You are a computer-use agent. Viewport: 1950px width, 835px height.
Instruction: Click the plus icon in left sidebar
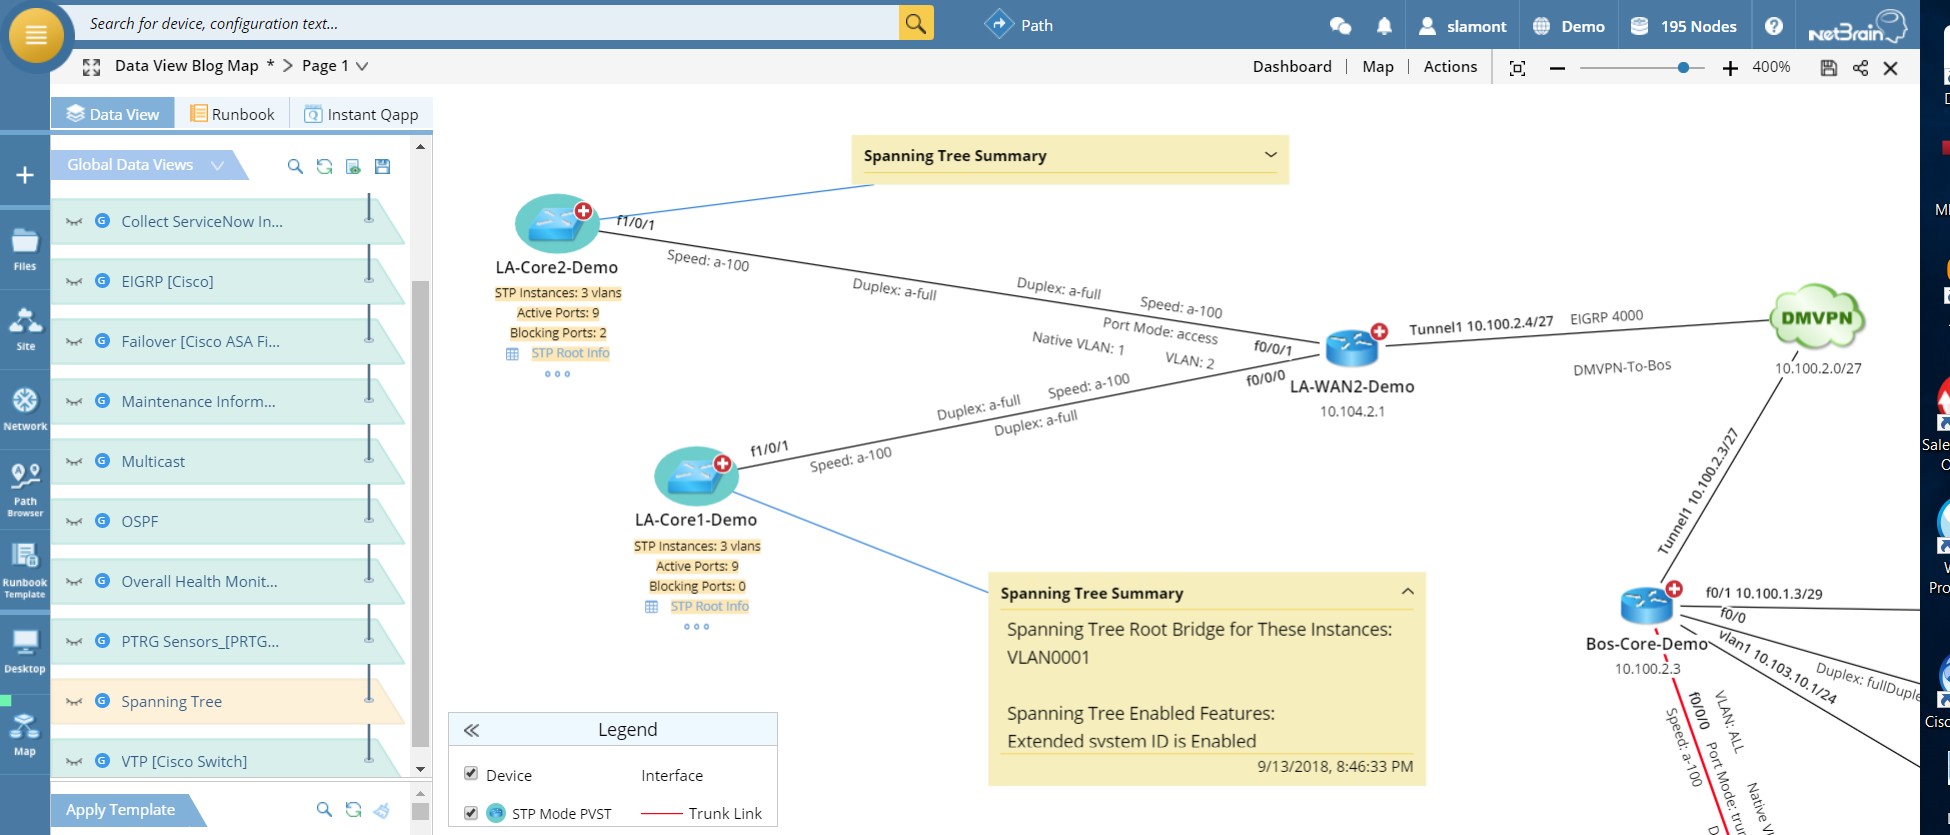25,175
